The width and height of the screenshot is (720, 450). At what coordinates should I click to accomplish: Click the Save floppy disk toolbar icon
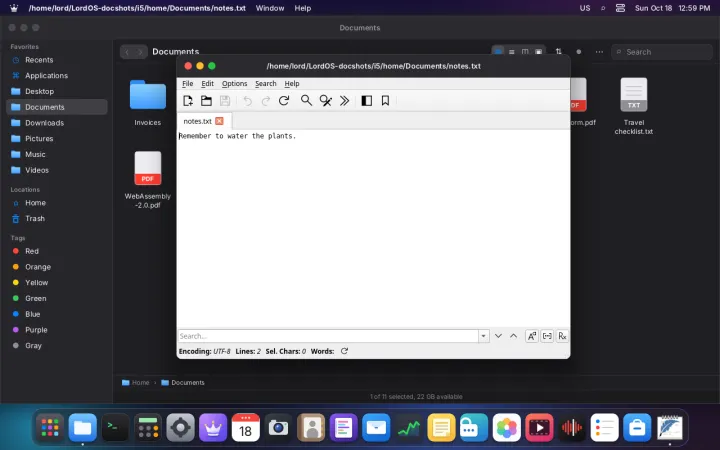(225, 101)
